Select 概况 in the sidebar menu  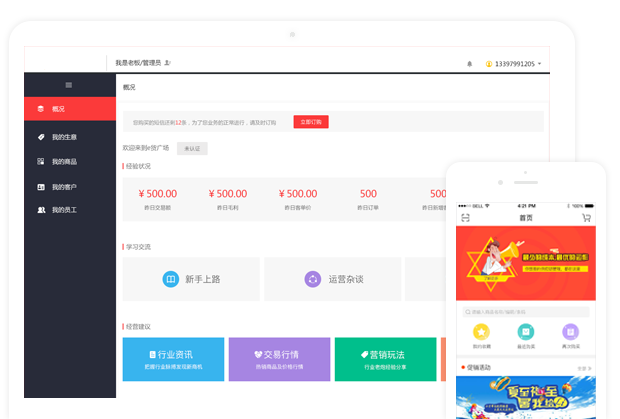[69, 109]
